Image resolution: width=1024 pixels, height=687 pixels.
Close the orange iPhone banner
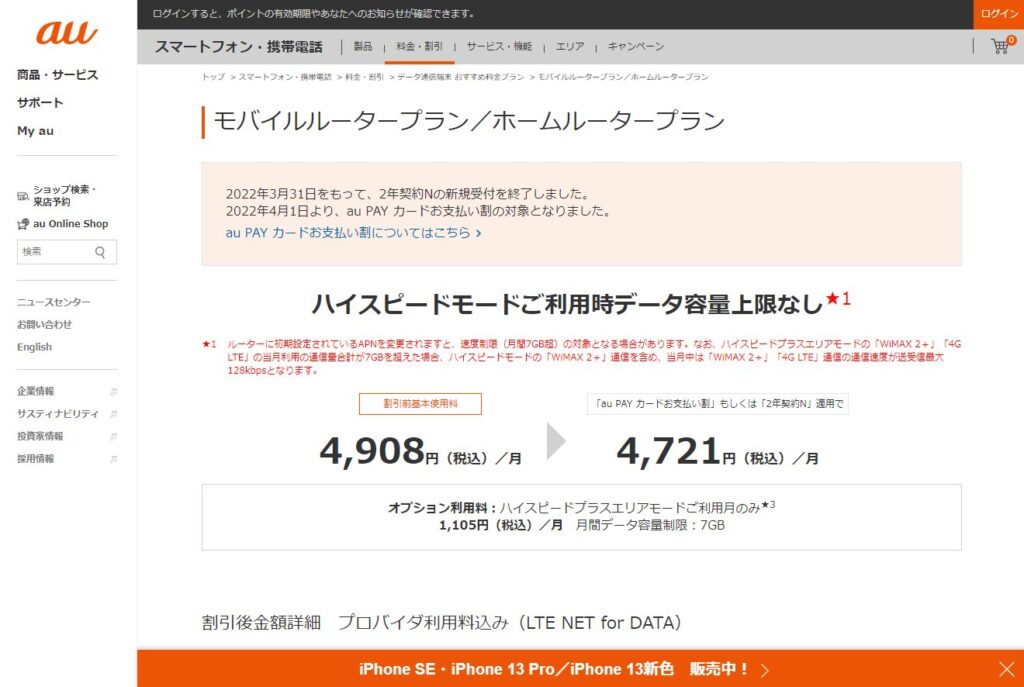[1006, 669]
